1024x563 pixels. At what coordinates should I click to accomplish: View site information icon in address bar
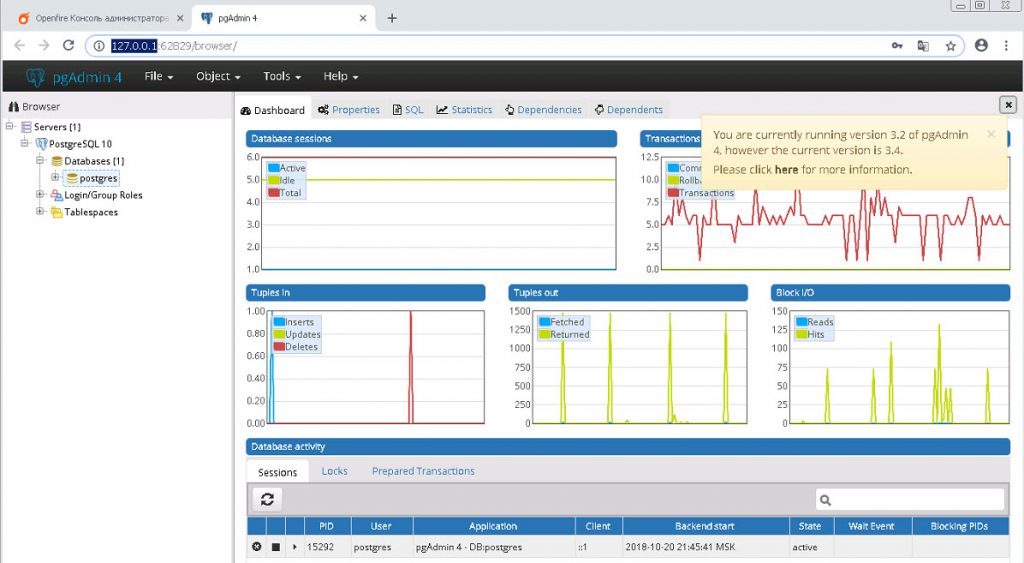99,46
